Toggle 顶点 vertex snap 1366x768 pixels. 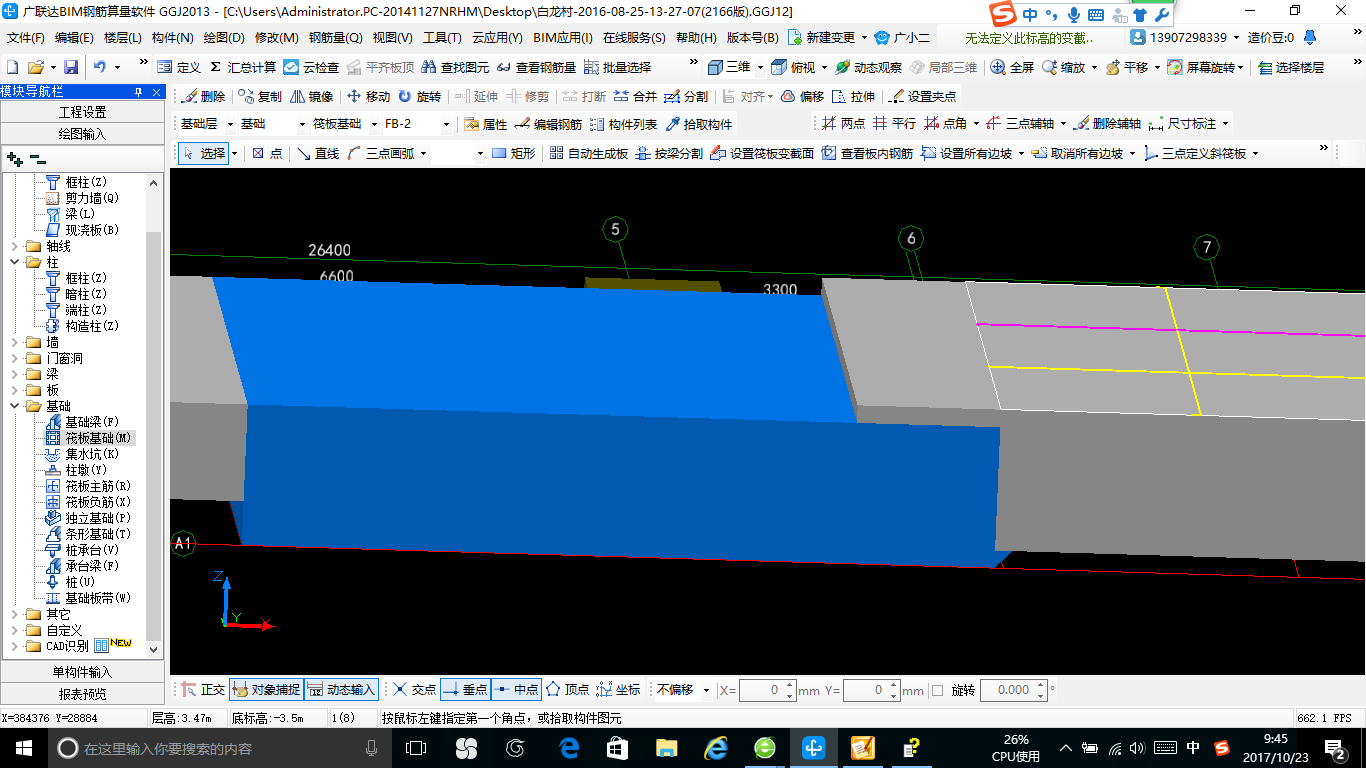pos(567,690)
